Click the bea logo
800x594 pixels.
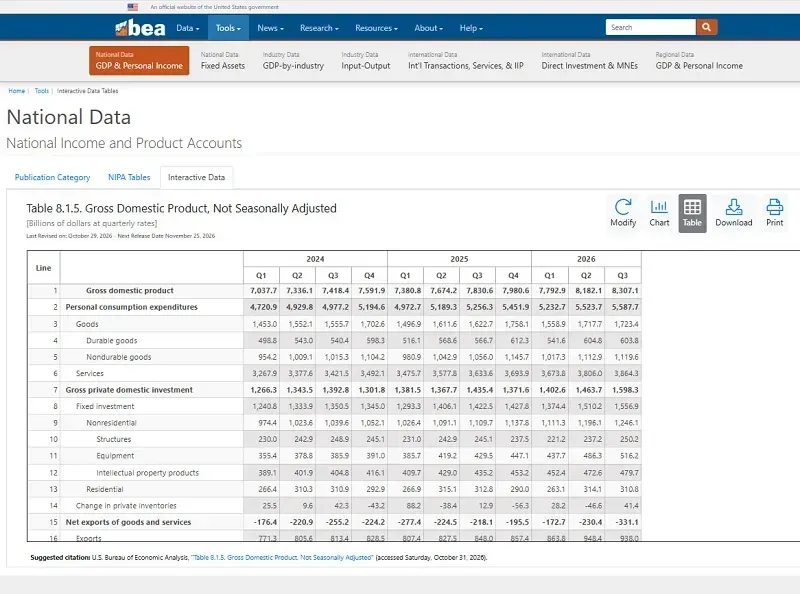coord(140,28)
